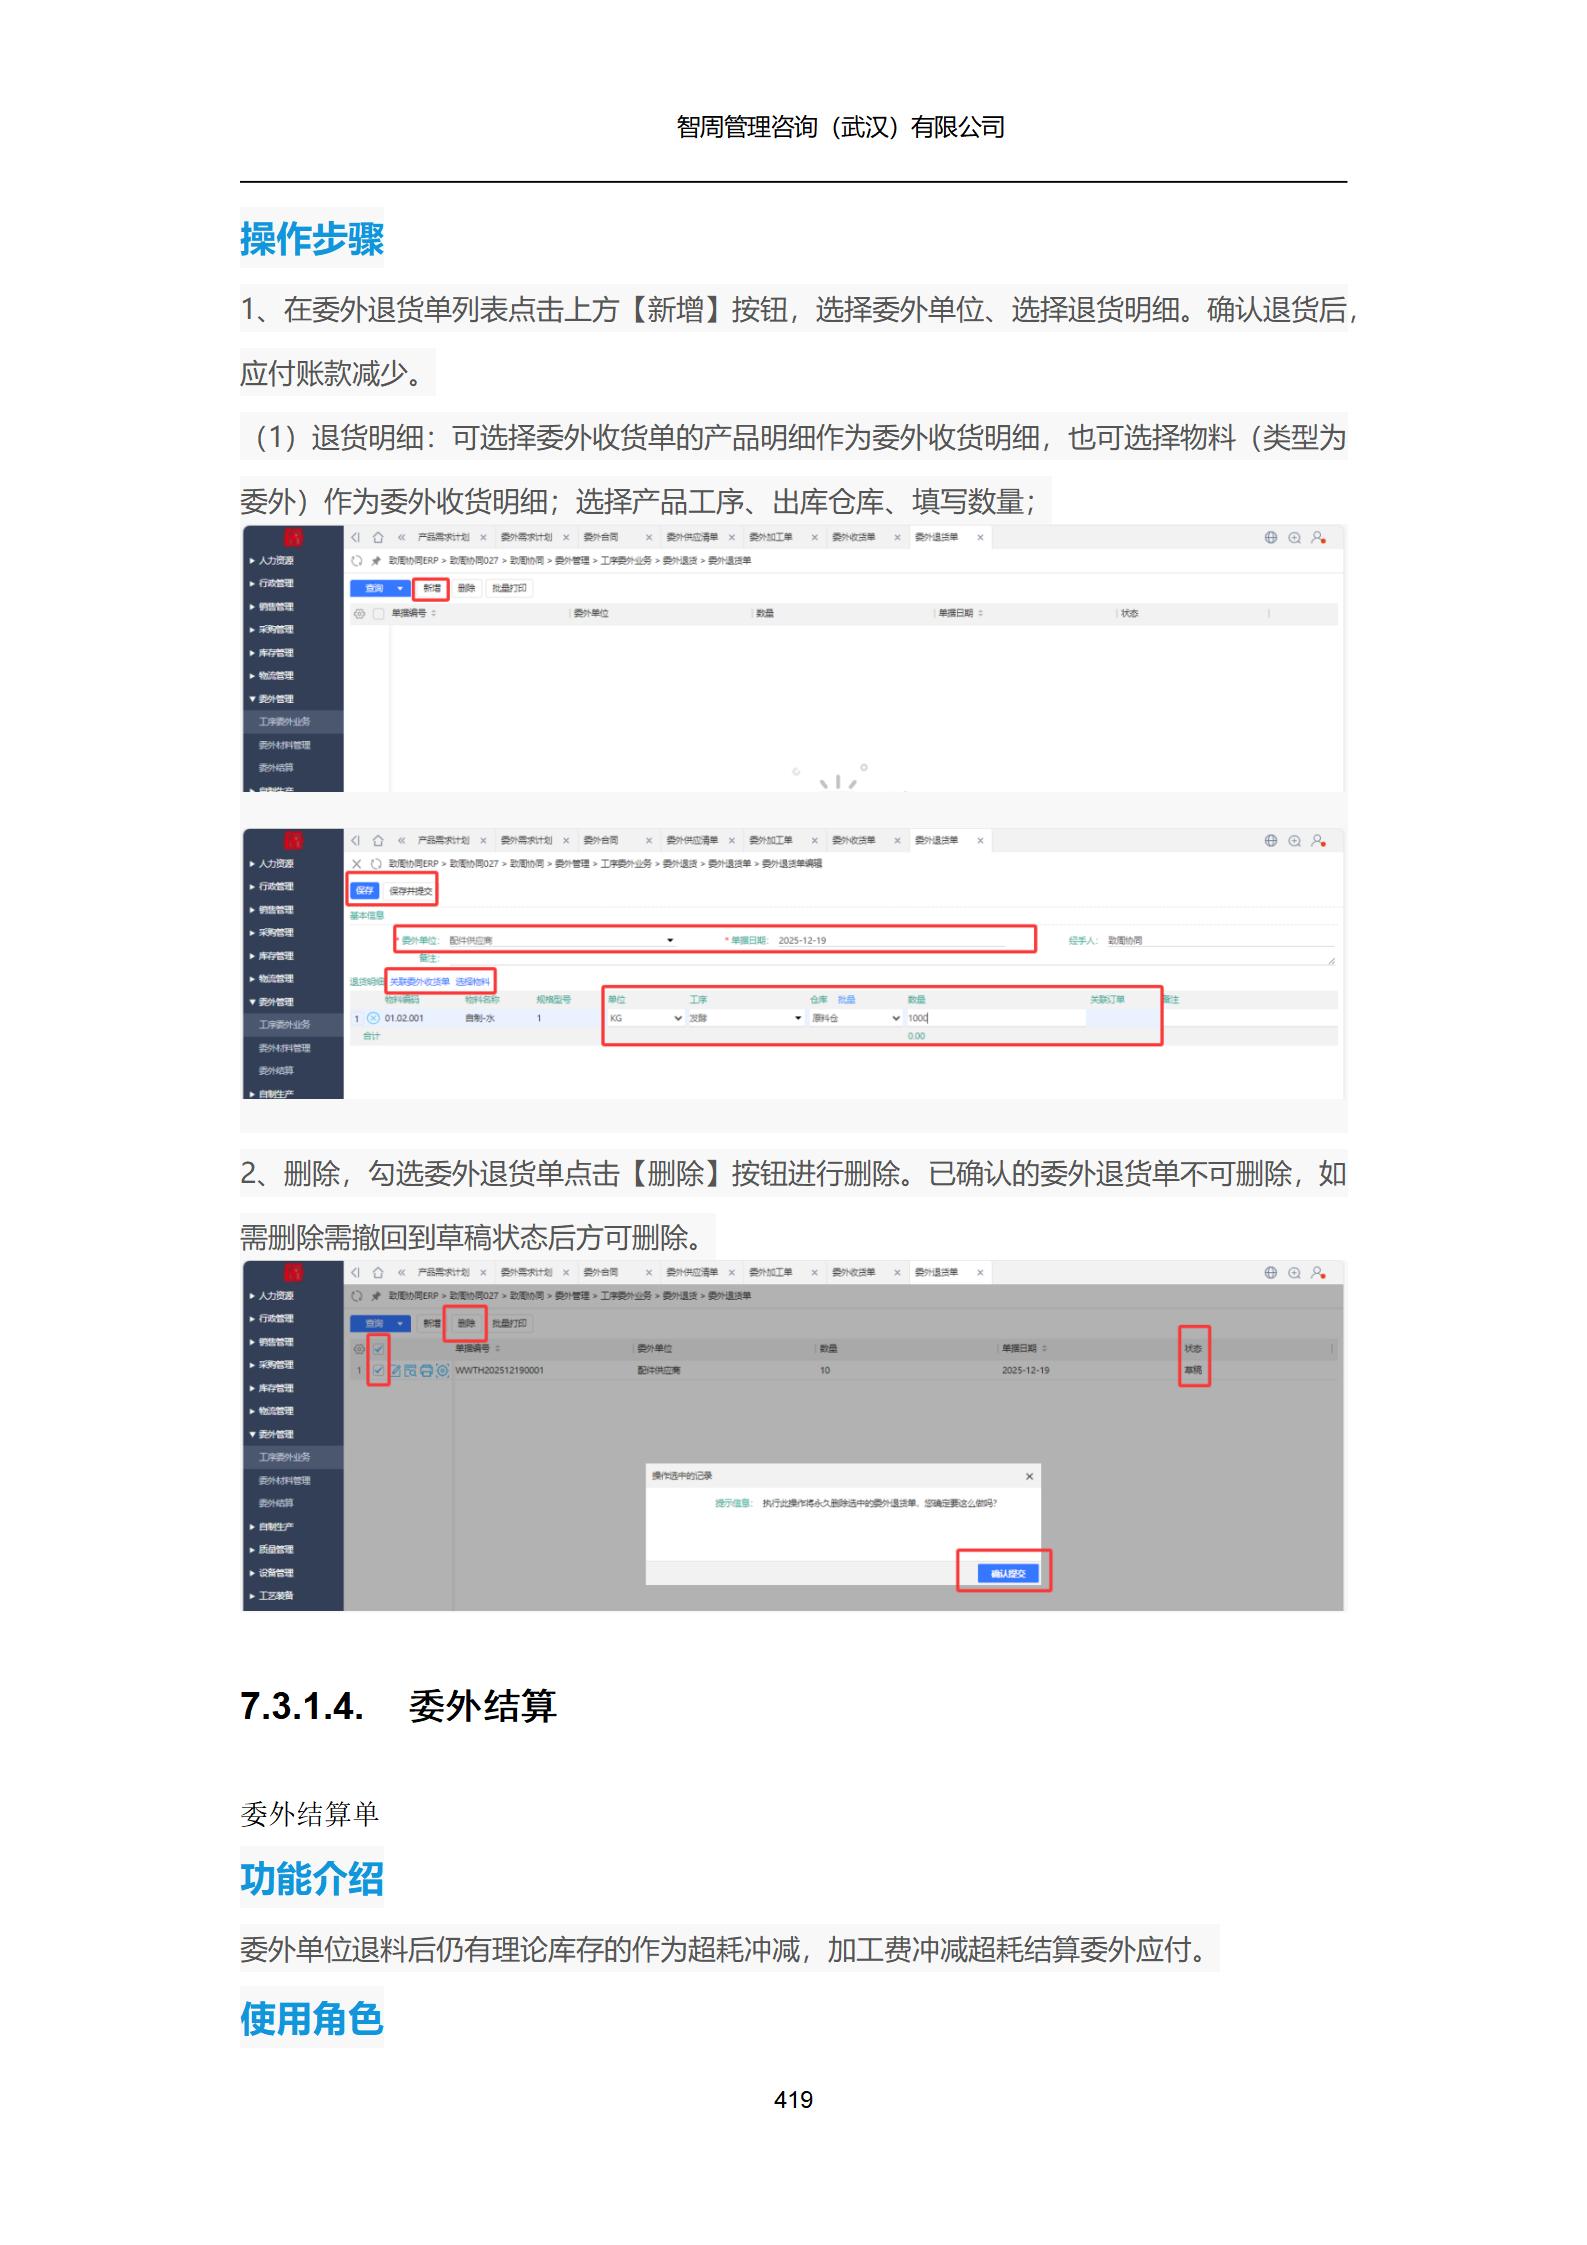Switch to 委外合同 tab in the empty-list screenshot
This screenshot has height=2245, width=1587.
click(601, 537)
